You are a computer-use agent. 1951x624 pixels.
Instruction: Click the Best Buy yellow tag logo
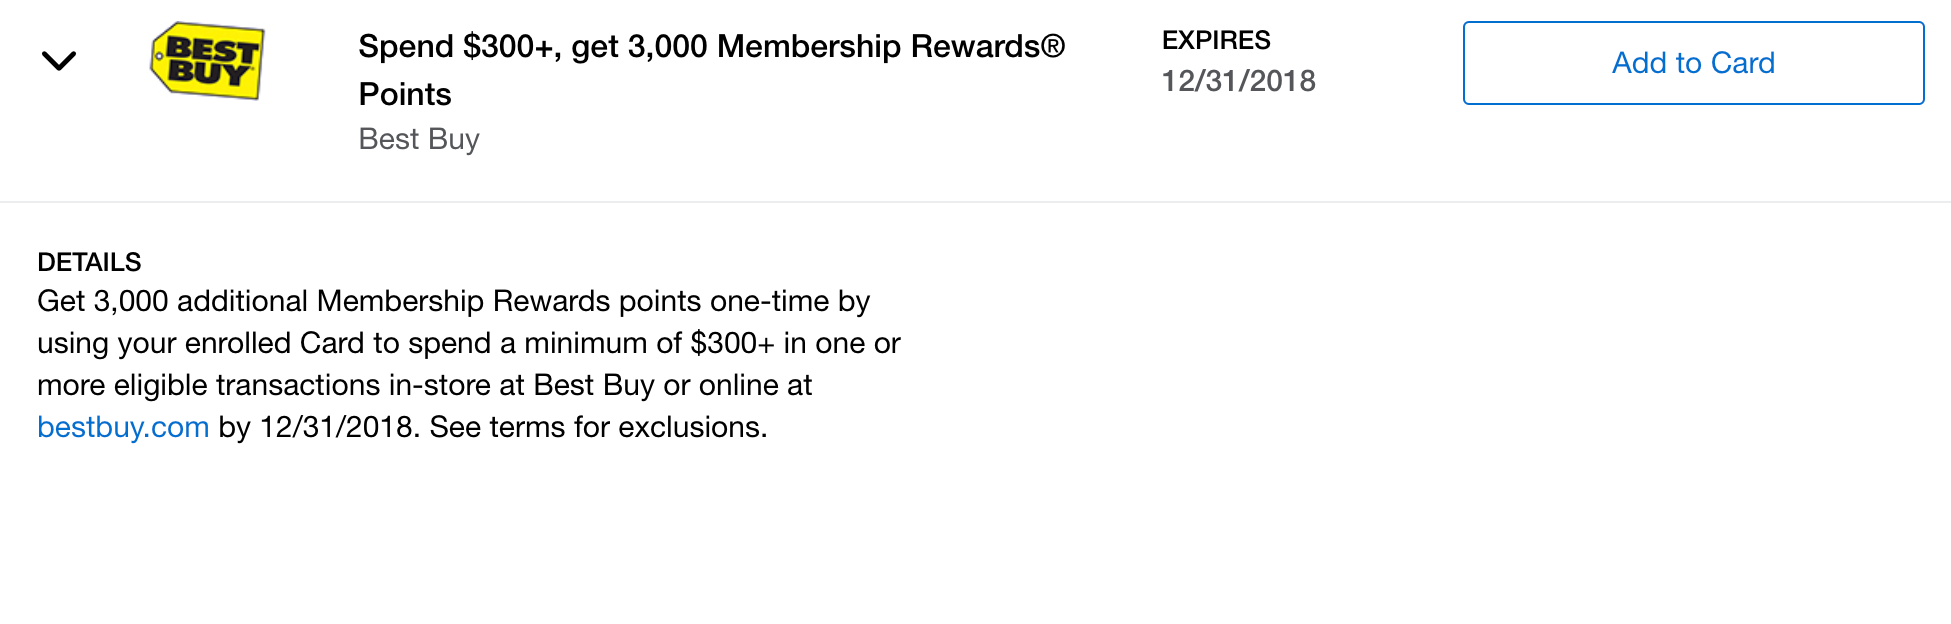point(208,61)
